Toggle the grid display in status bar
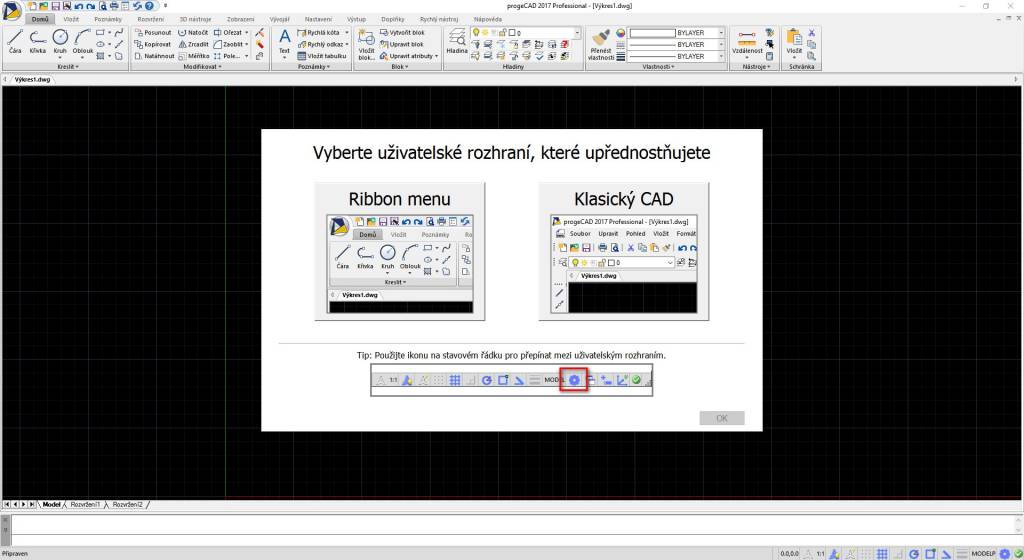This screenshot has height=560, width=1024. 882,553
